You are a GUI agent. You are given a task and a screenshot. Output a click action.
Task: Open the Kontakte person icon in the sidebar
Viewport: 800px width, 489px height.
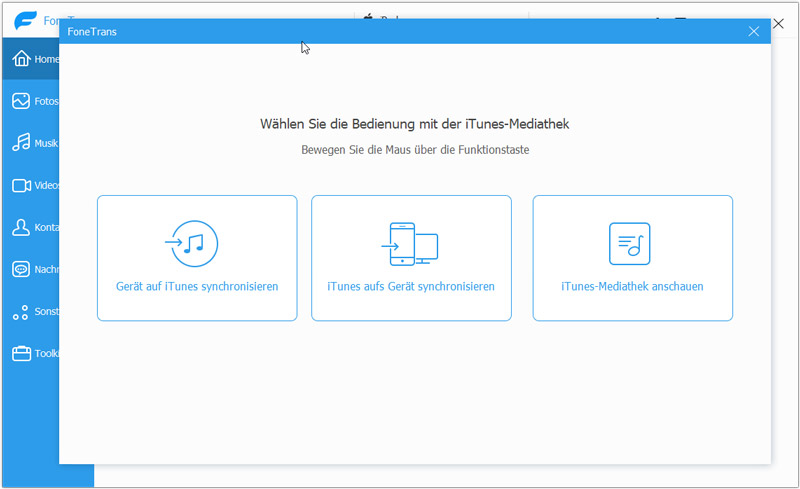click(21, 227)
